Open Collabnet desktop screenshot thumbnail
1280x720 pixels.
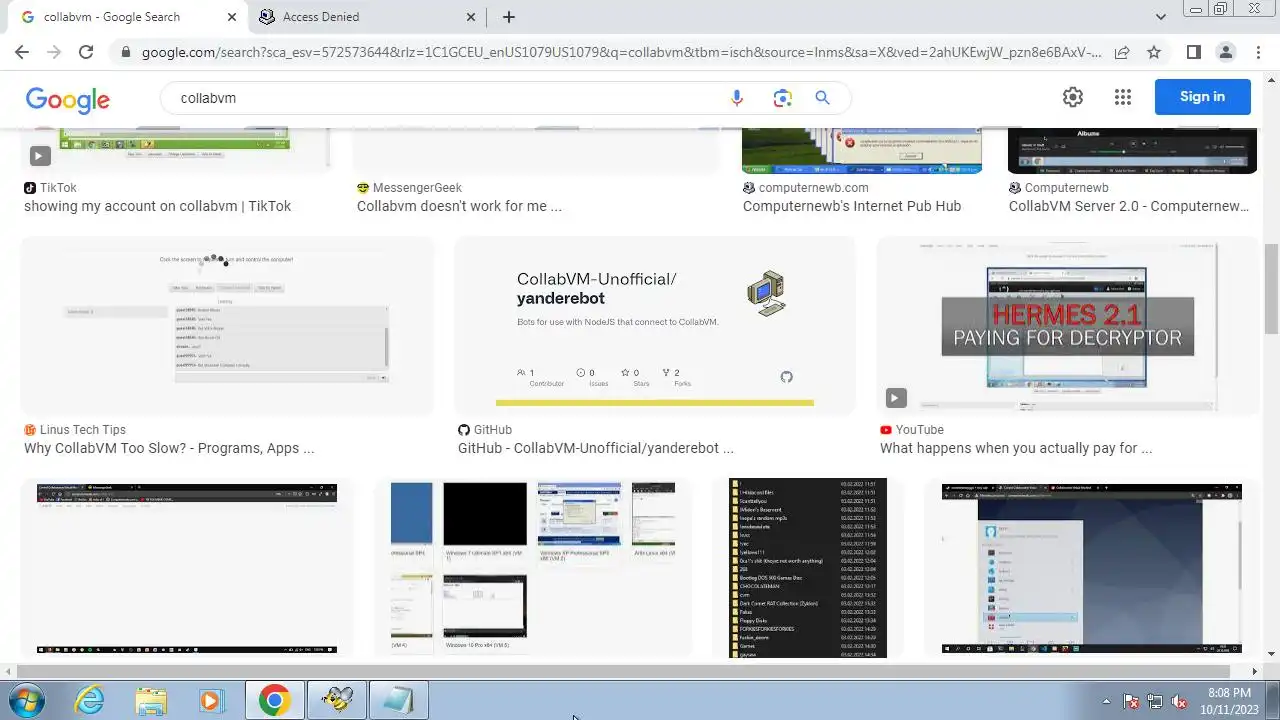coord(1091,568)
